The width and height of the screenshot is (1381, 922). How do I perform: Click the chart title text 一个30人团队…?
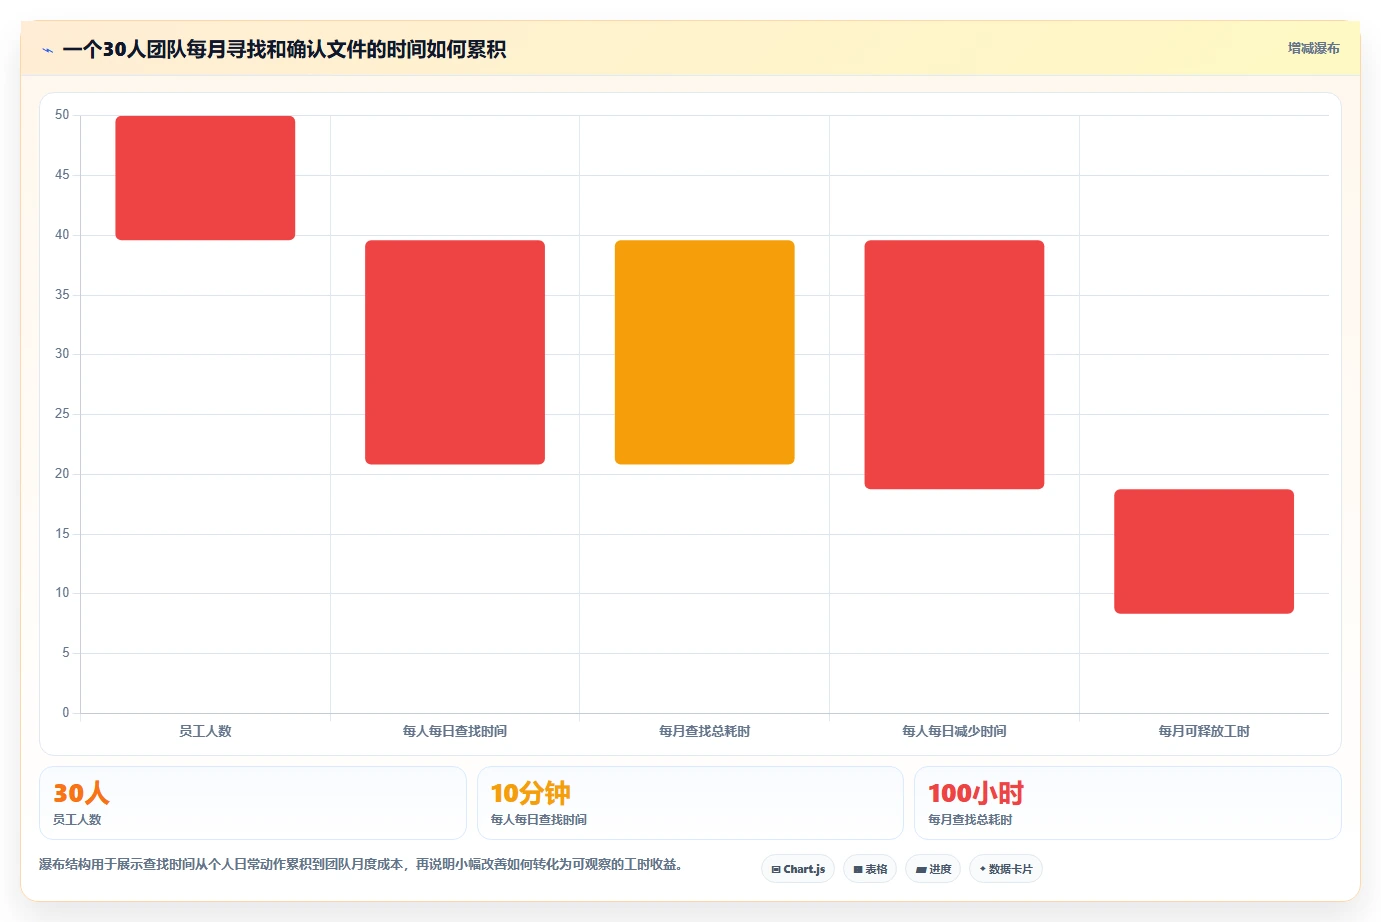click(284, 49)
